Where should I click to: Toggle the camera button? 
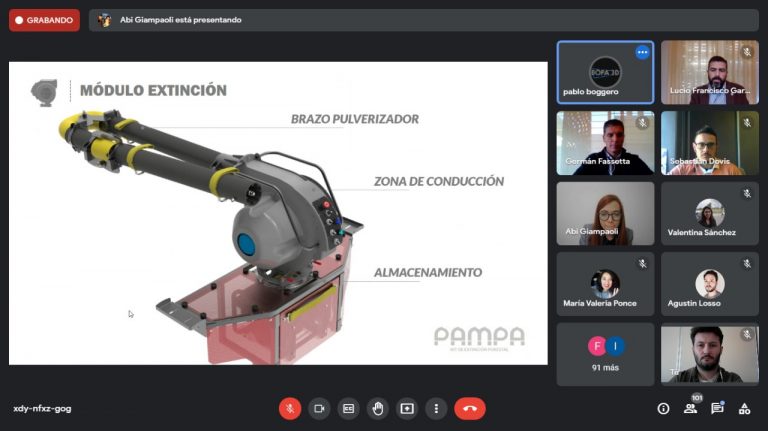(319, 408)
